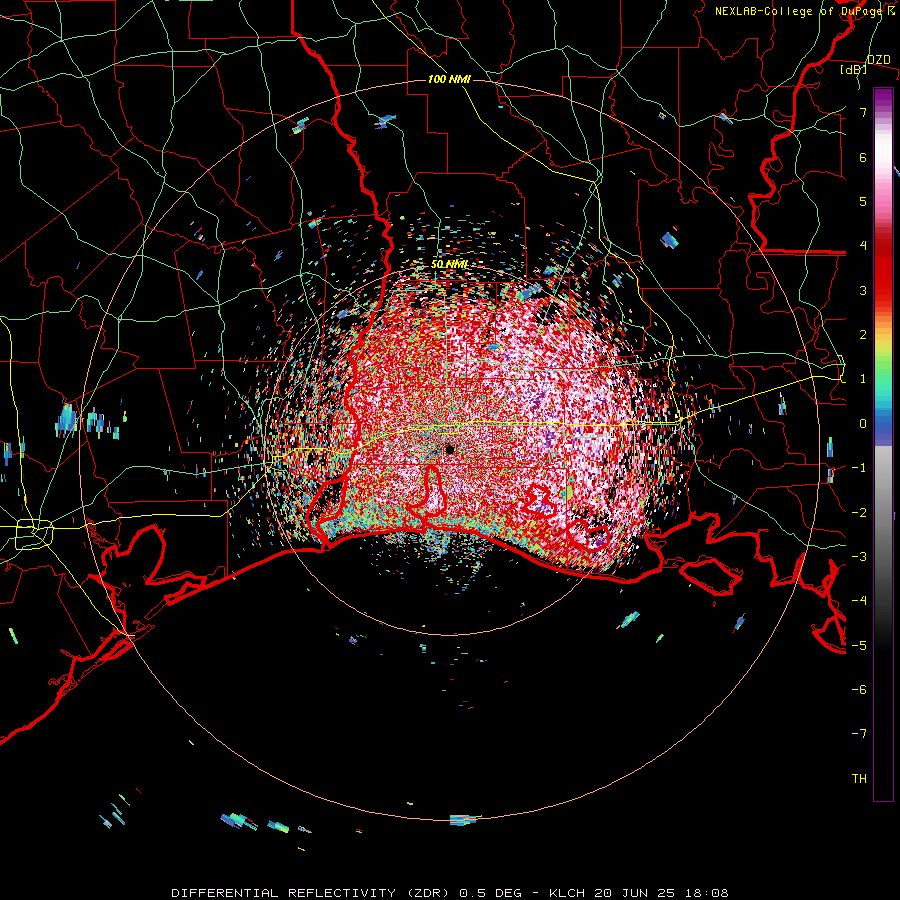Click the 3 tick label on color scale
Image resolution: width=900 pixels, height=900 pixels.
point(863,290)
